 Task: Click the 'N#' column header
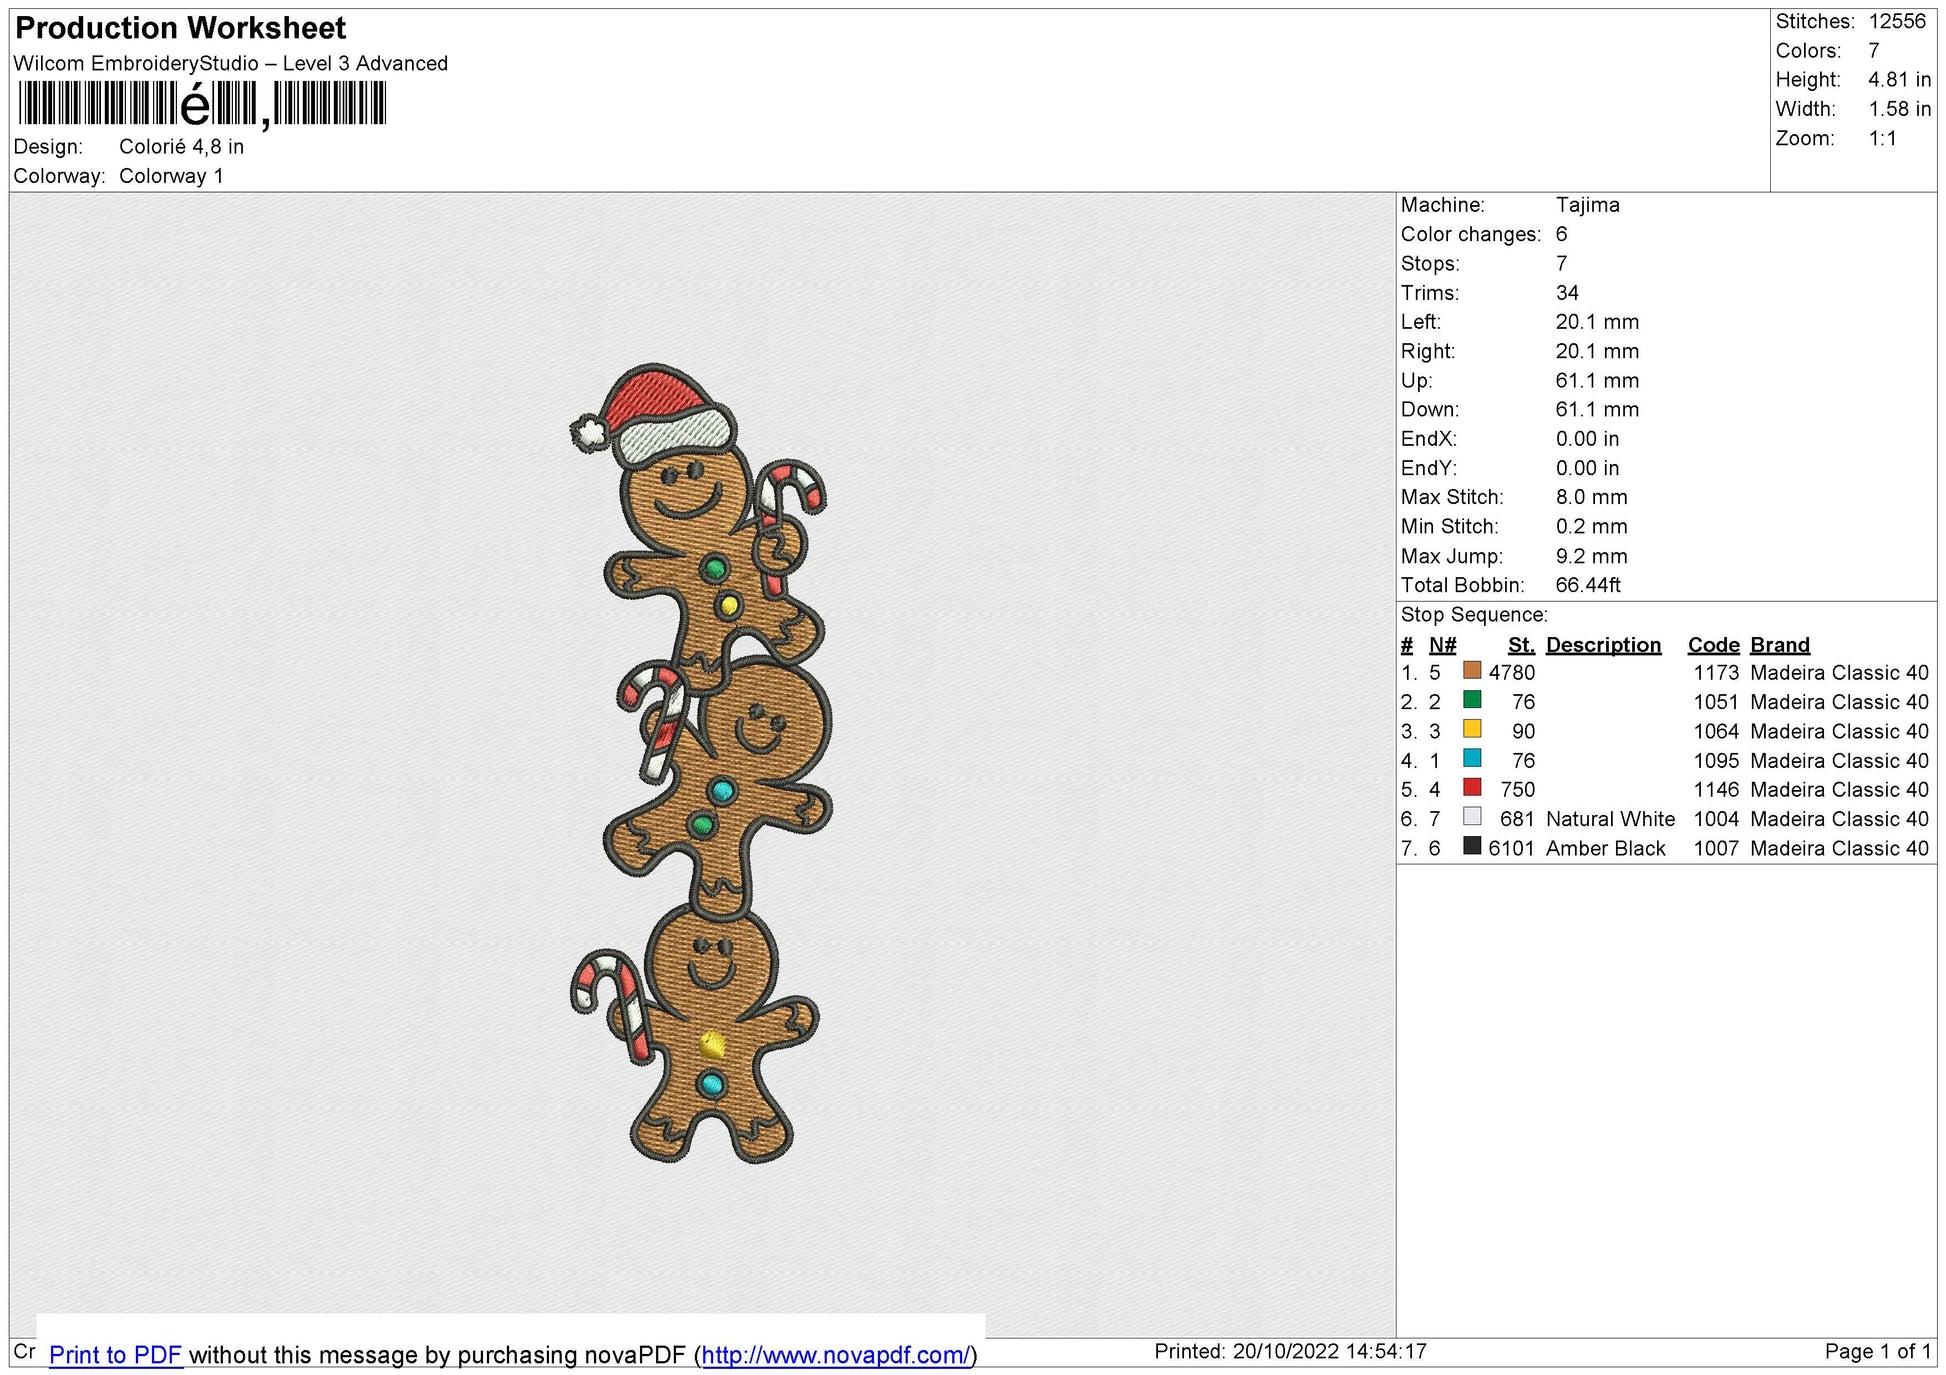(1442, 645)
